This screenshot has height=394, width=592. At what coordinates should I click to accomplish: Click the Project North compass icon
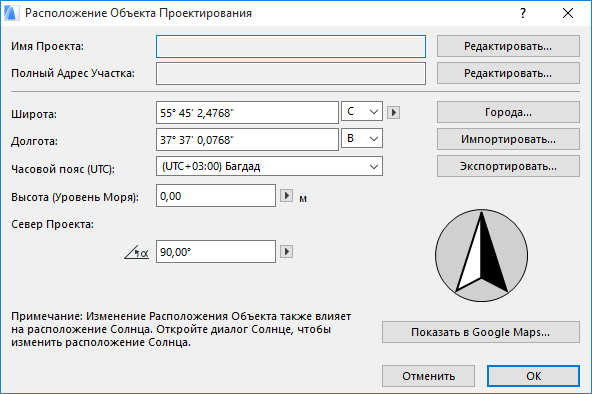[481, 255]
